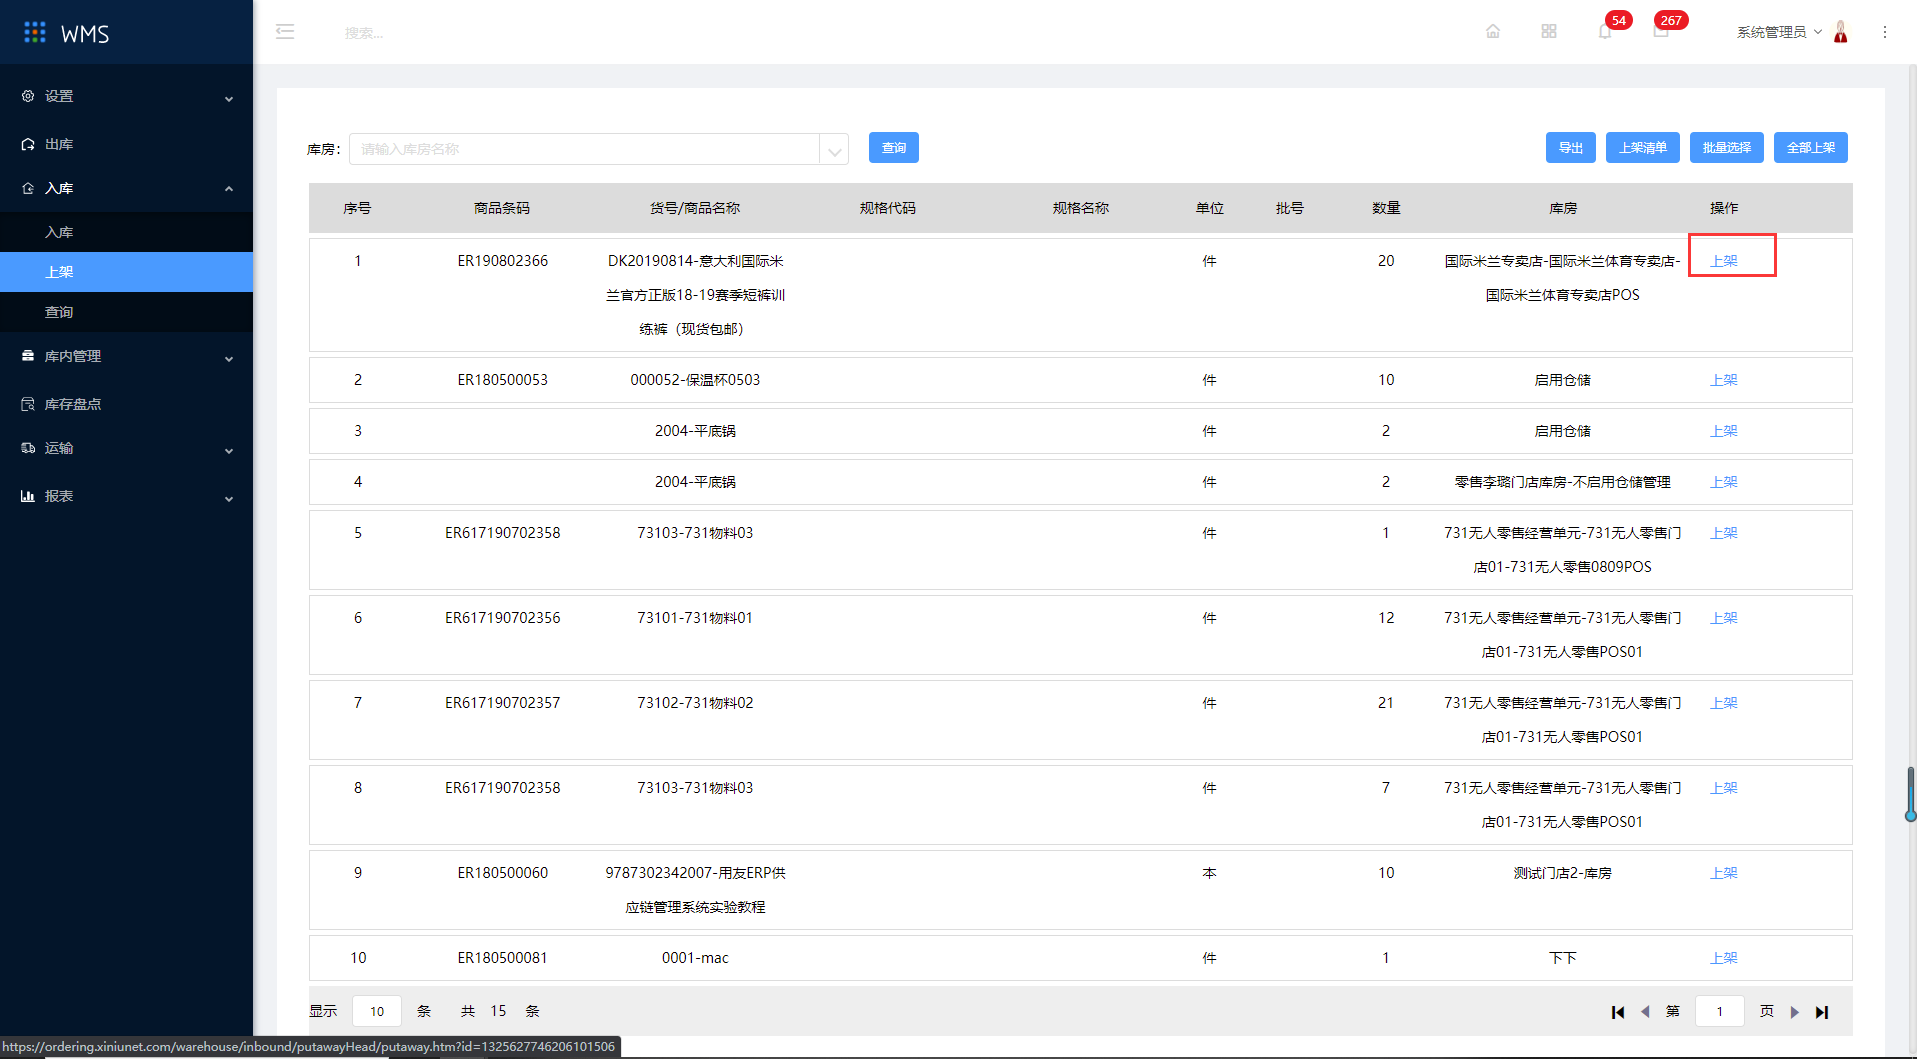The height and width of the screenshot is (1059, 1917).
Task: Click the 报表 chart icon in sidebar
Action: pos(28,496)
